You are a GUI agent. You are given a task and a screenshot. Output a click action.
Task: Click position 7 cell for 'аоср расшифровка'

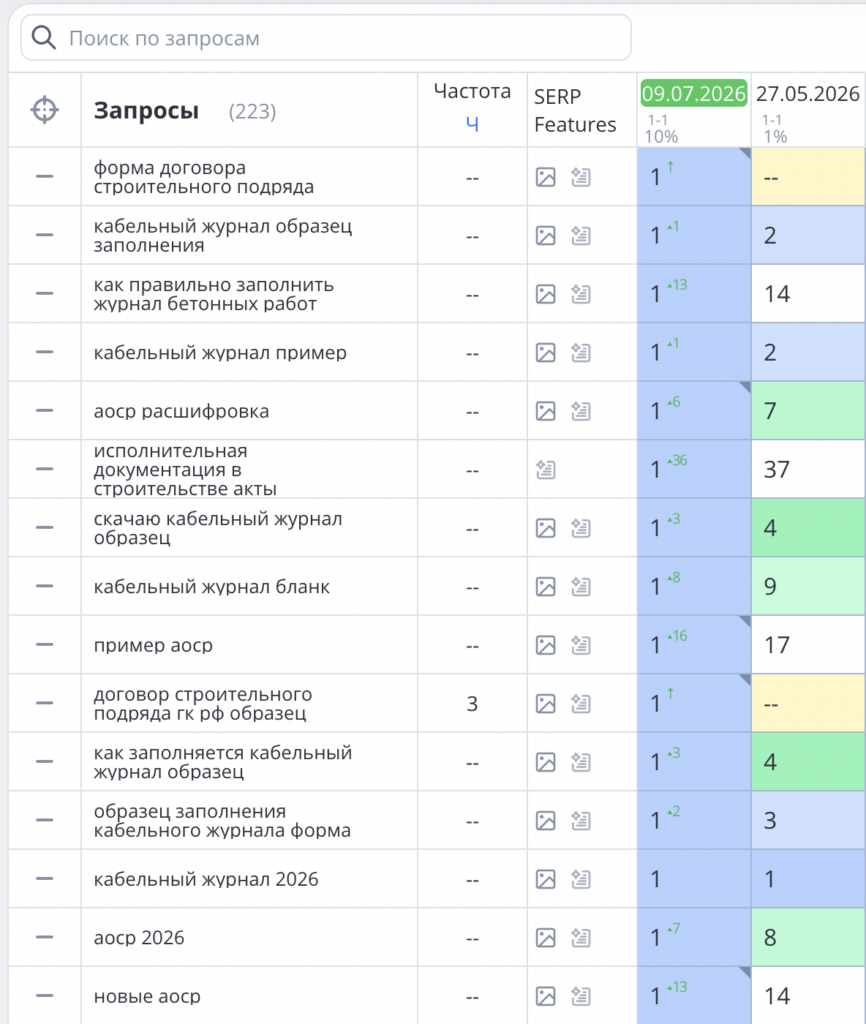point(809,411)
